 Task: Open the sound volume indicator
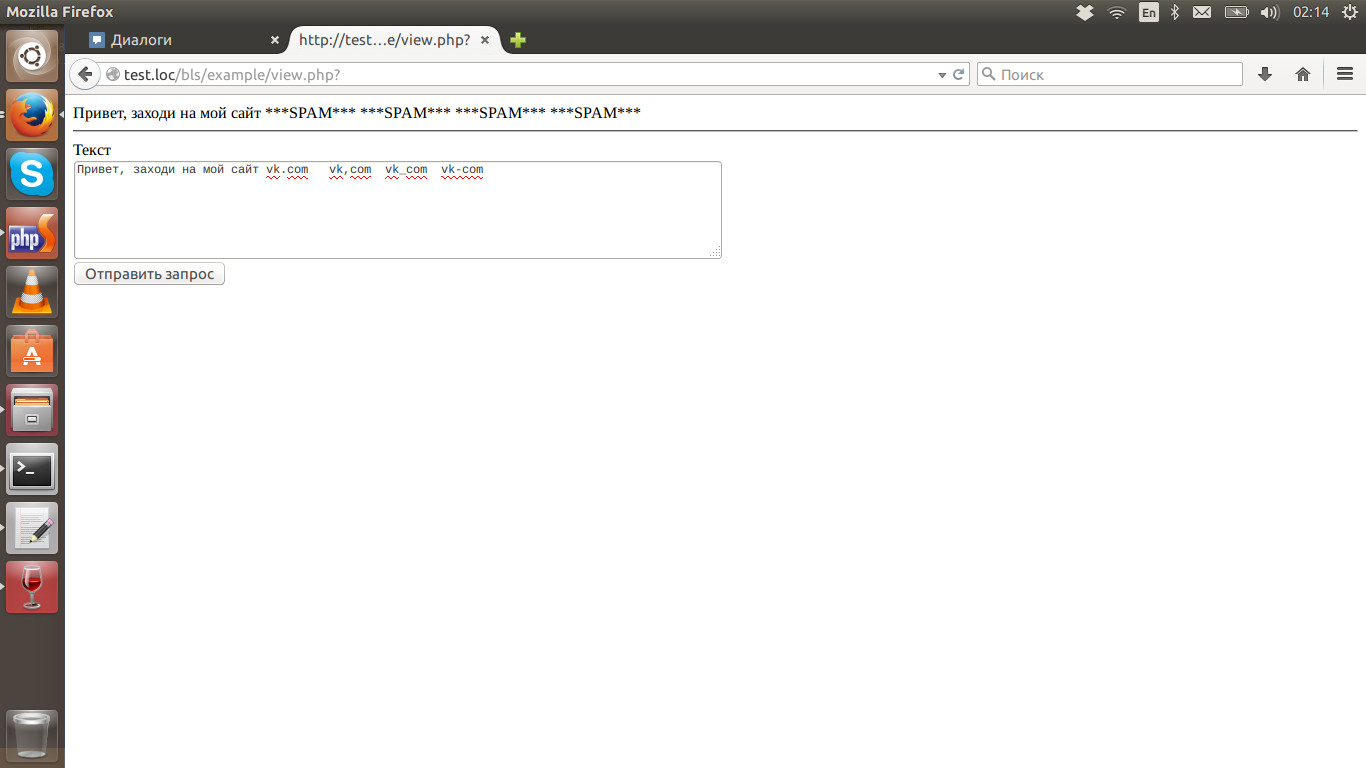coord(1270,12)
